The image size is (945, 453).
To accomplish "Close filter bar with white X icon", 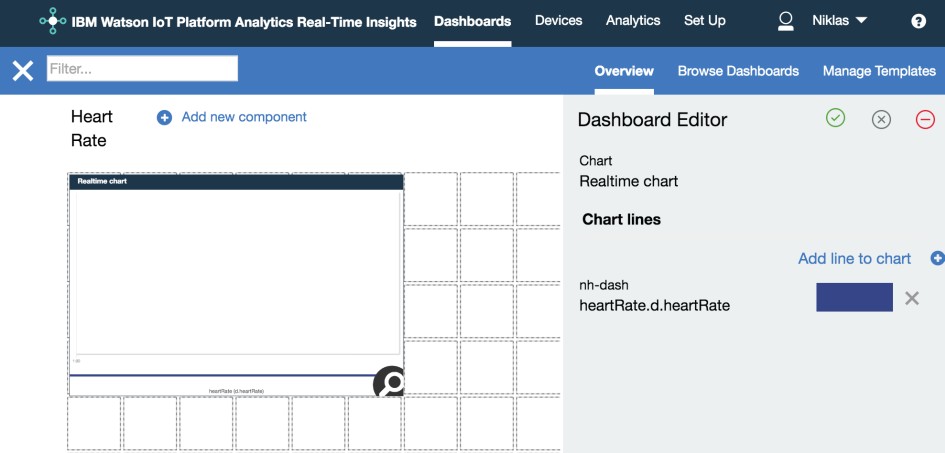I will click(23, 71).
